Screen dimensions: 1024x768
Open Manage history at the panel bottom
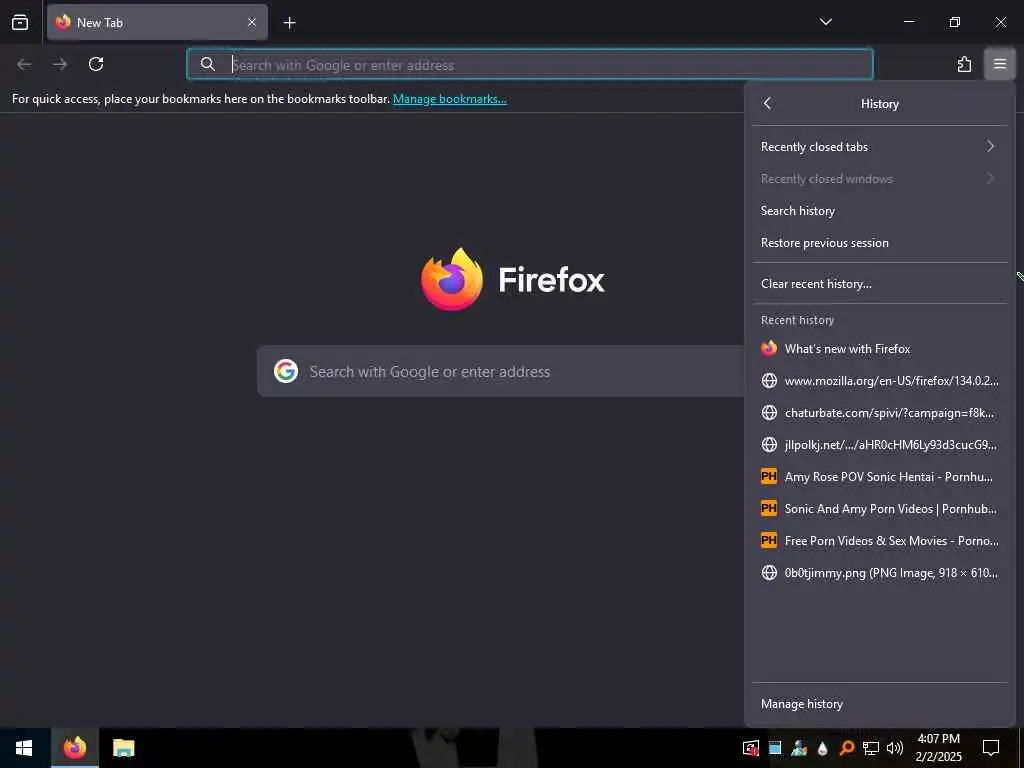point(880,703)
